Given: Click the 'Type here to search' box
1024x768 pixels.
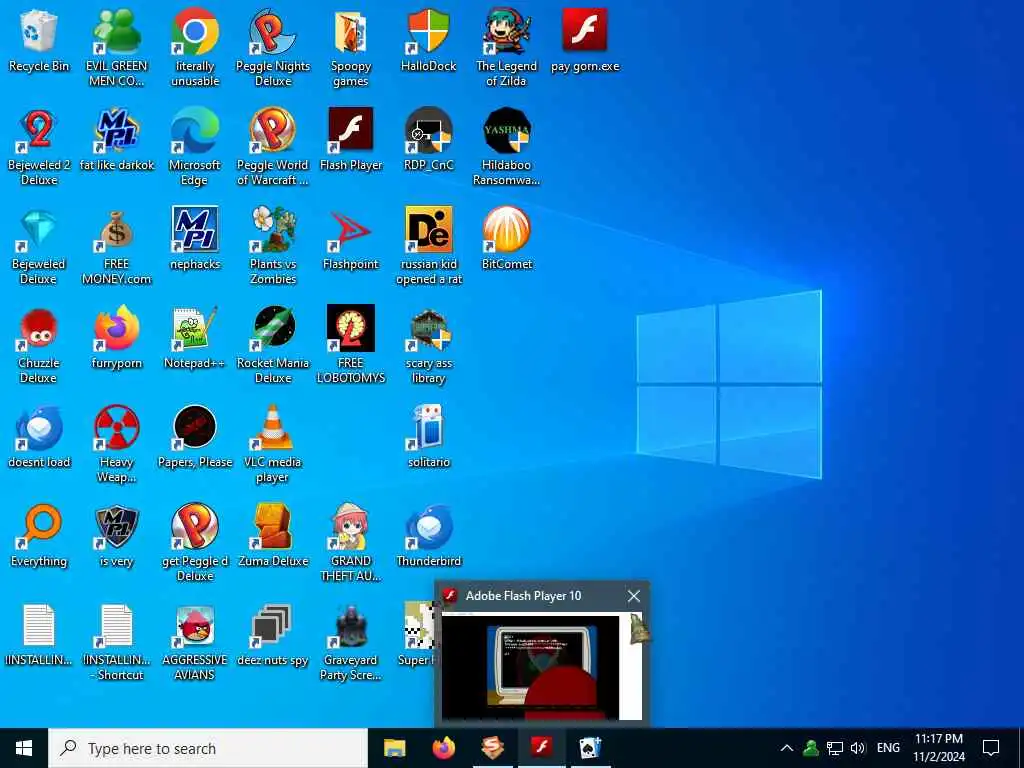Looking at the screenshot, I should [x=208, y=748].
